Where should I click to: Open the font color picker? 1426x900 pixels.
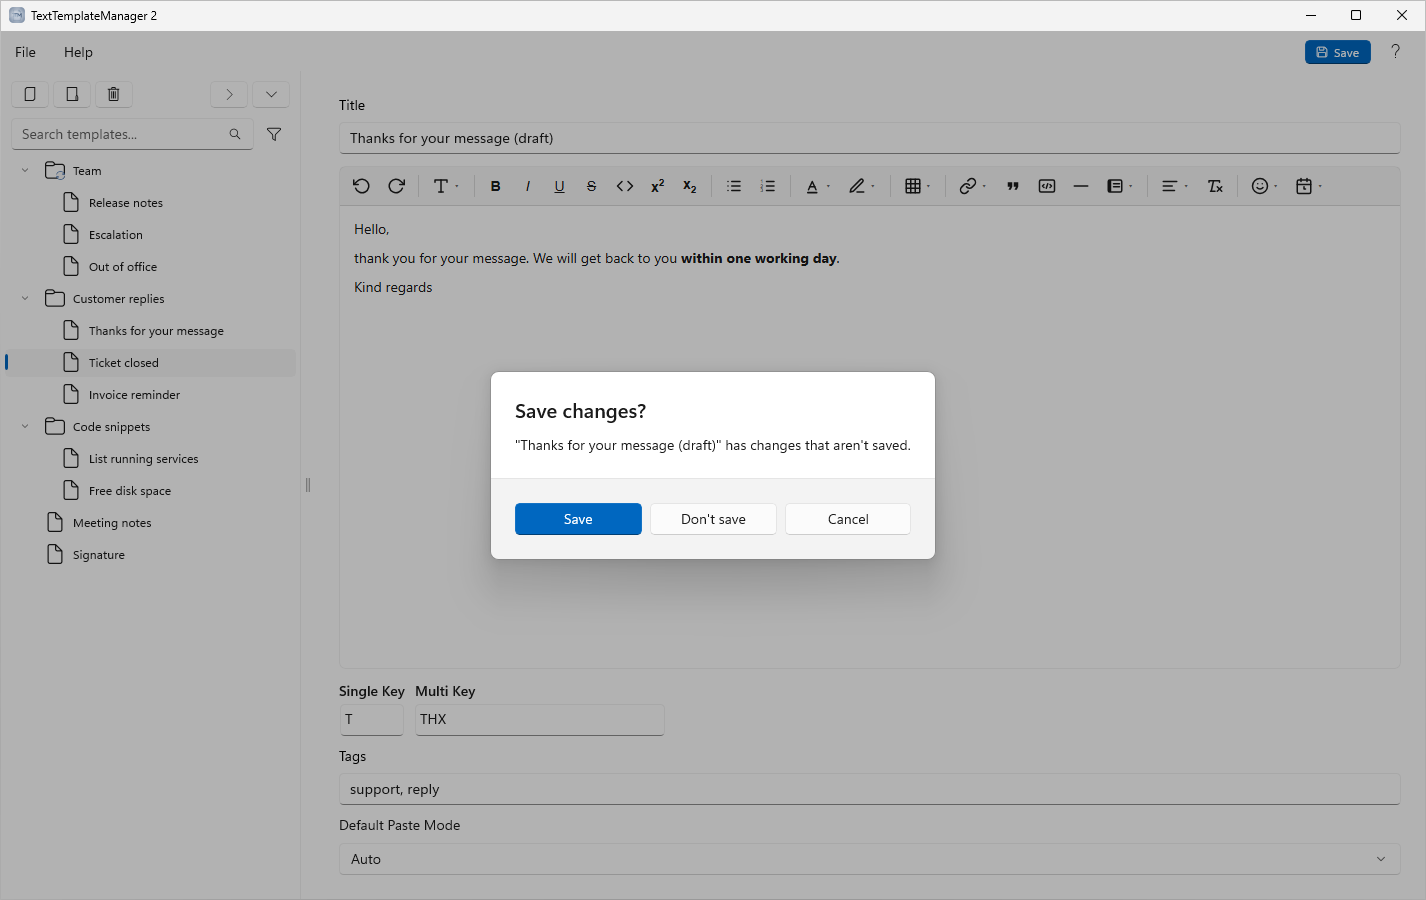pyautogui.click(x=818, y=186)
